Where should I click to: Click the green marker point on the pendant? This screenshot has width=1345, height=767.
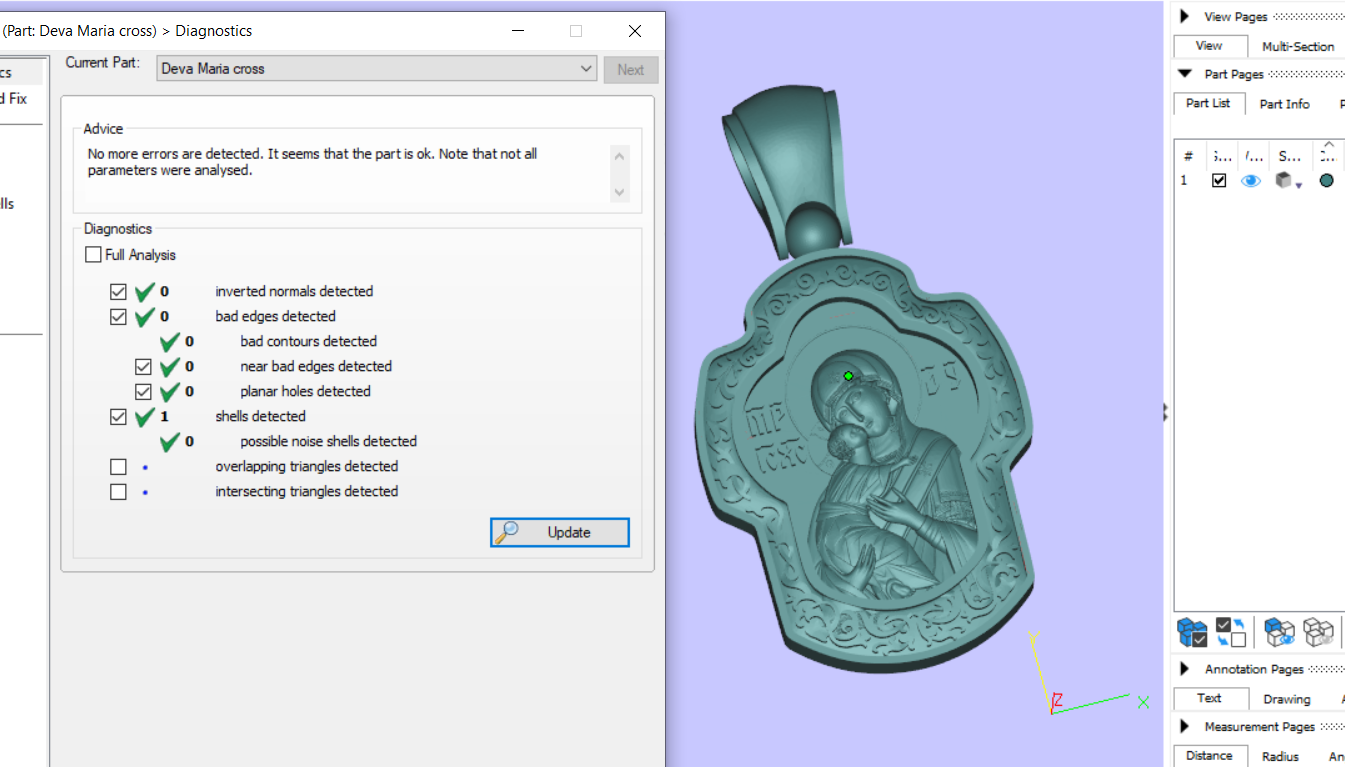point(848,376)
